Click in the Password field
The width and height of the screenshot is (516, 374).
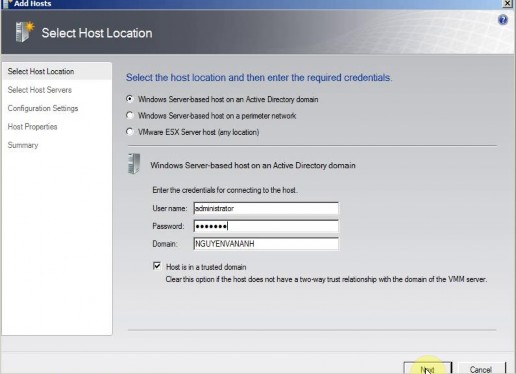pos(266,226)
